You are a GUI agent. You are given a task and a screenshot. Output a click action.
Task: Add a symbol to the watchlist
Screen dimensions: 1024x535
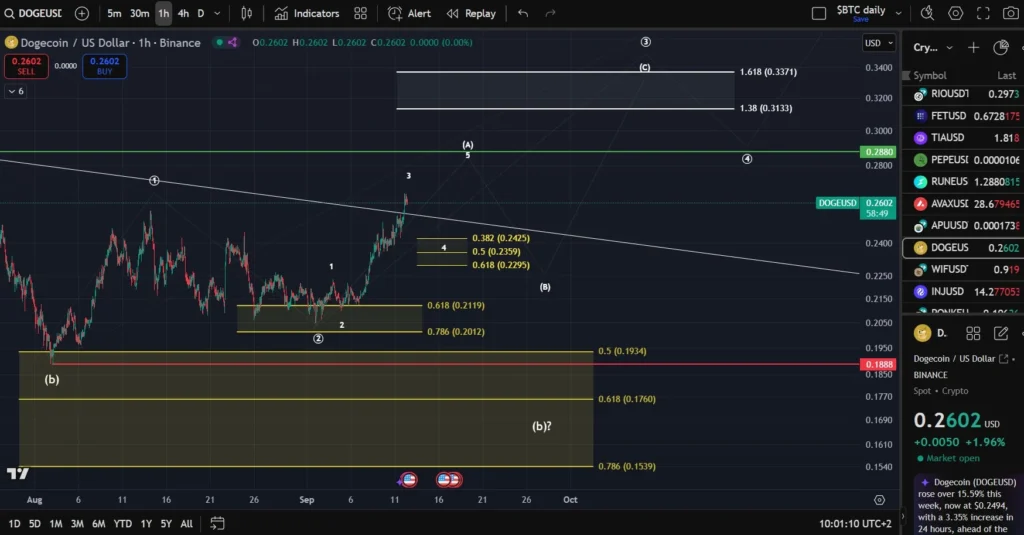(x=973, y=47)
